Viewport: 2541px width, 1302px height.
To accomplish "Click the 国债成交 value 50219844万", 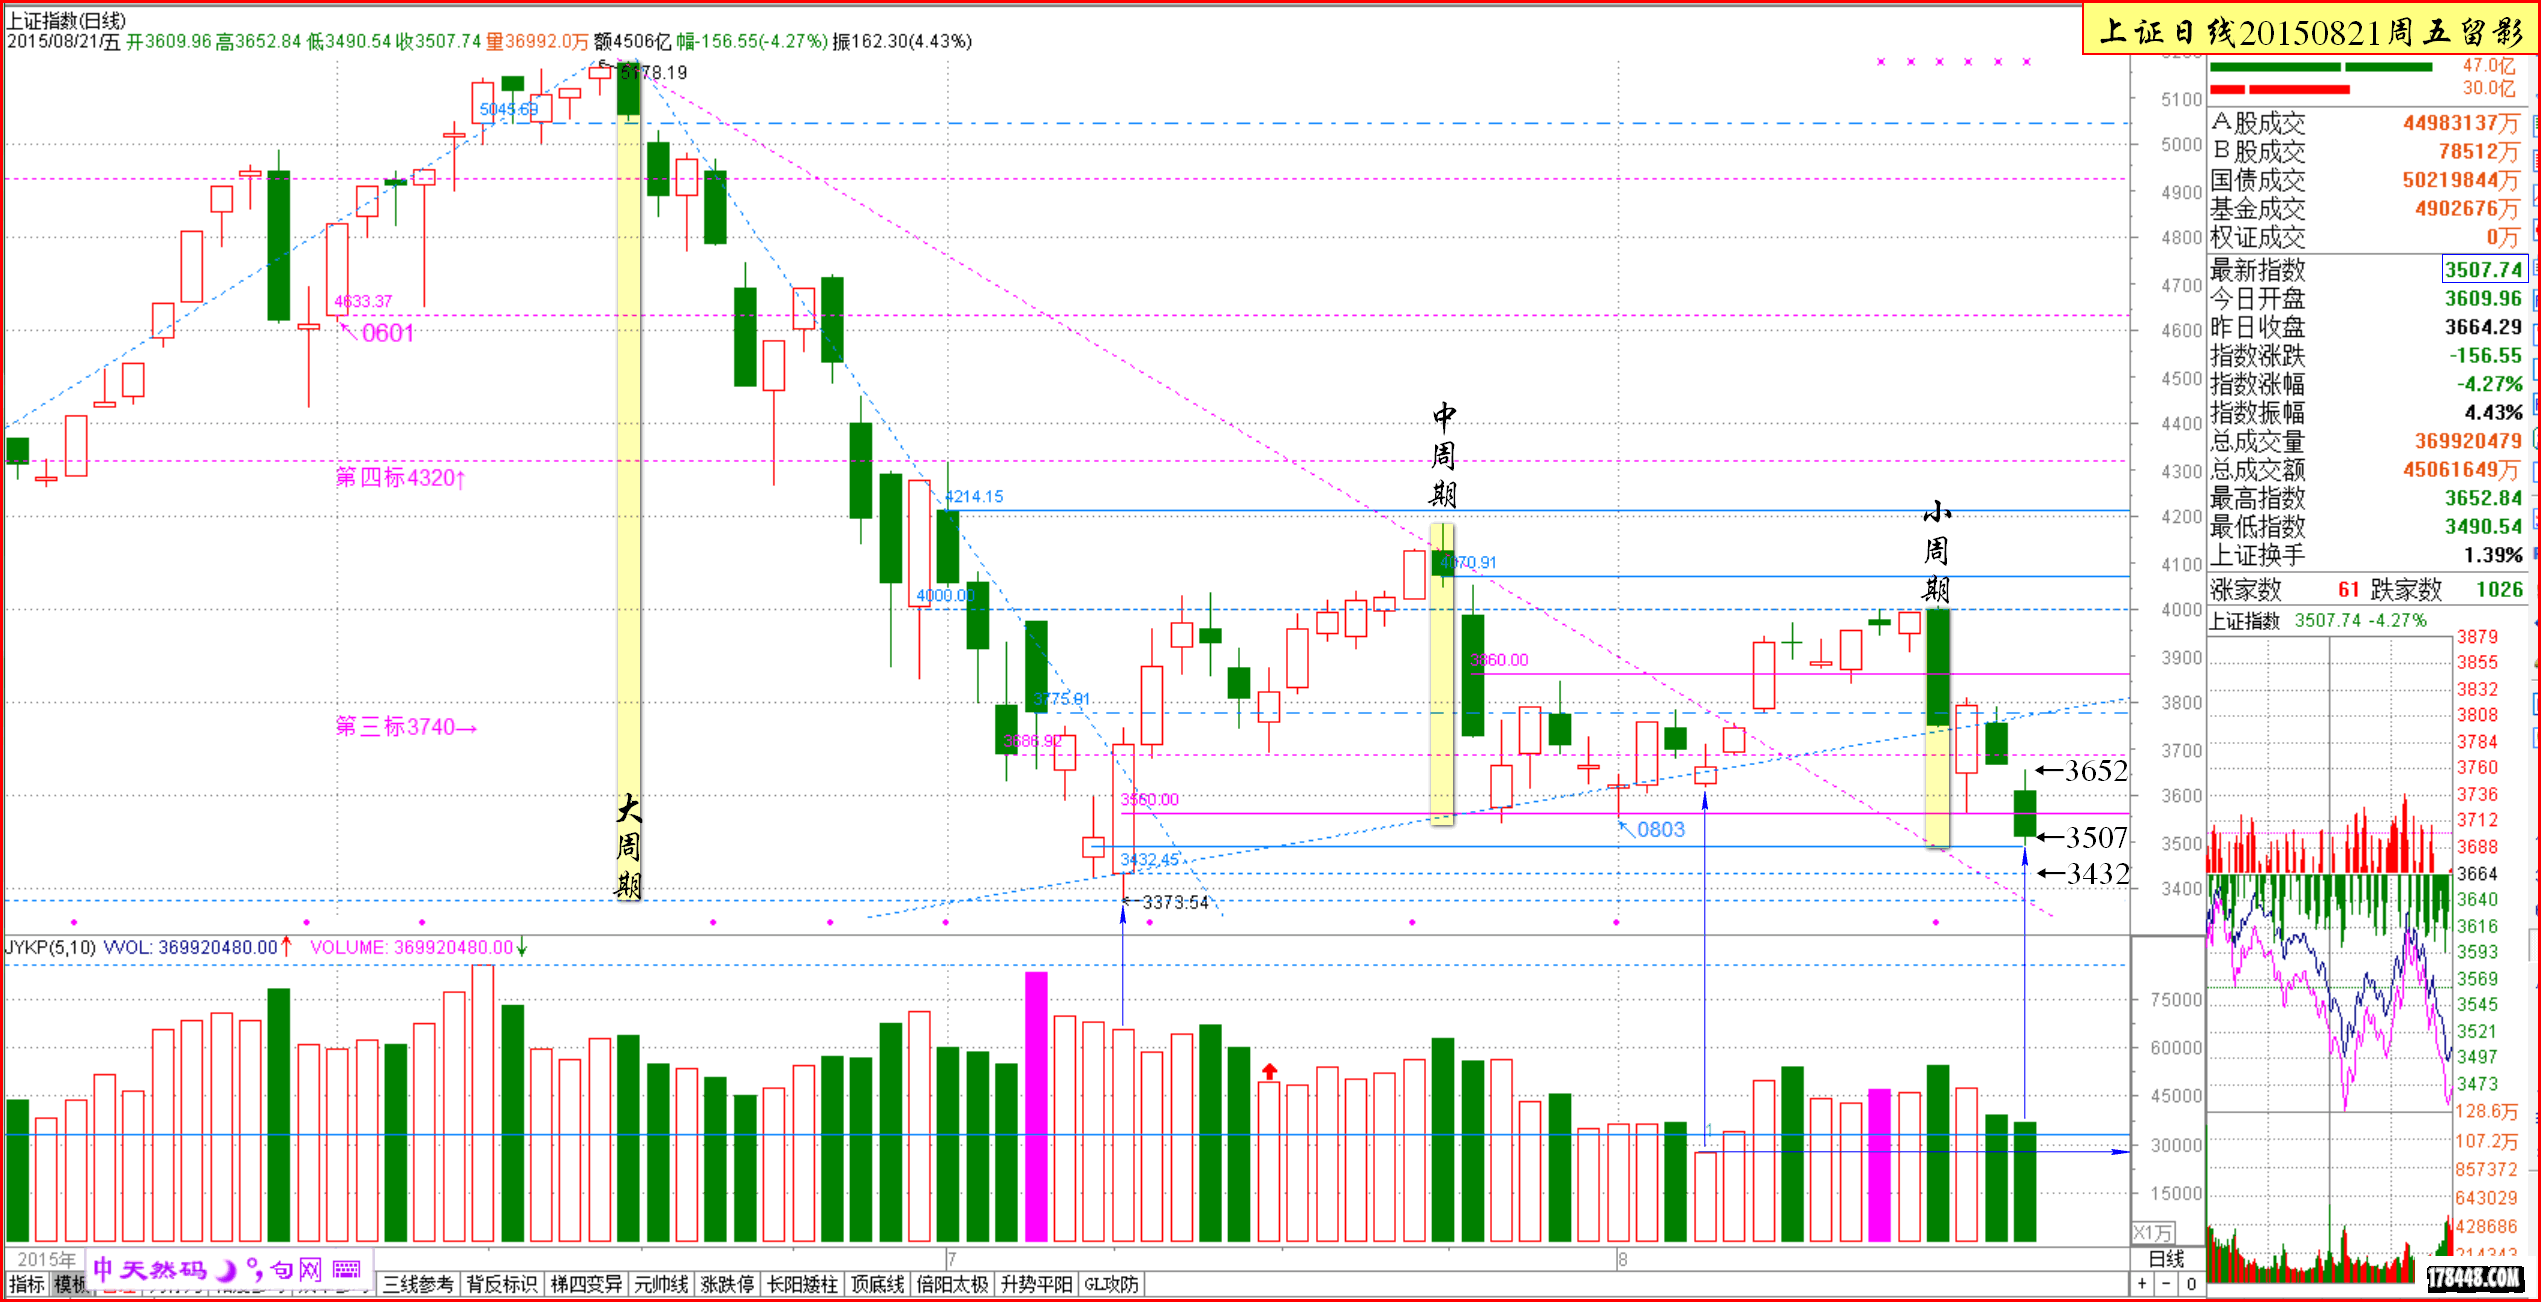I will point(2461,180).
